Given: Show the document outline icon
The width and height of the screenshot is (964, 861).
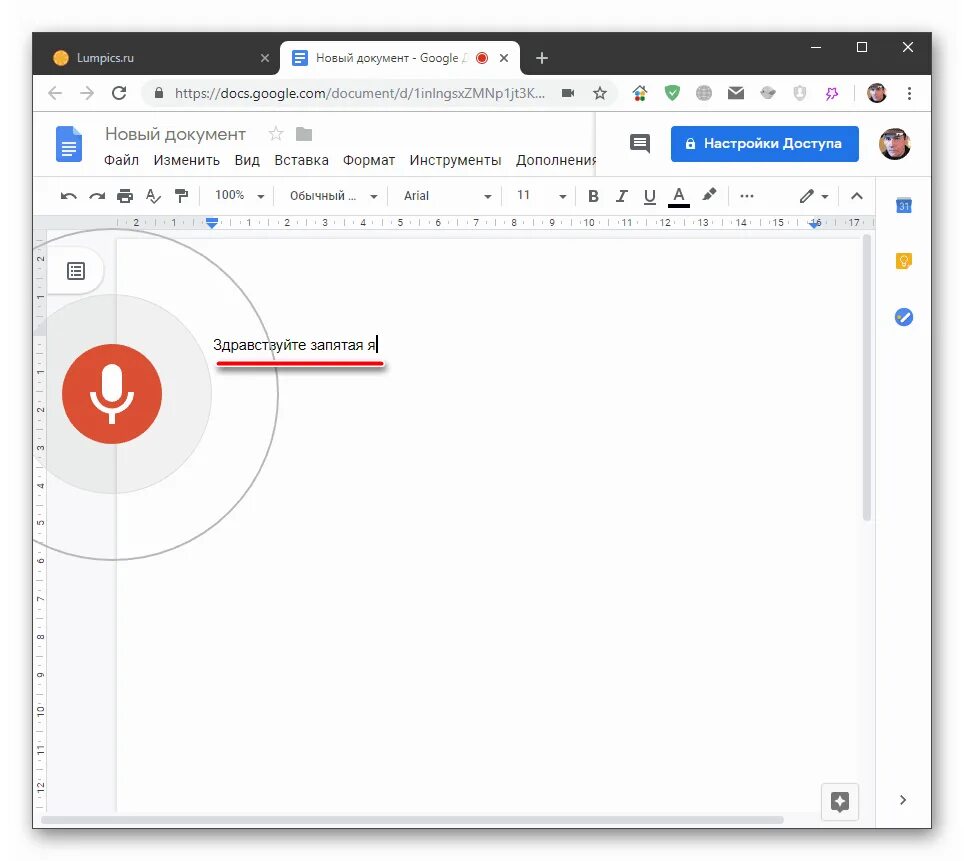Looking at the screenshot, I should coord(76,271).
